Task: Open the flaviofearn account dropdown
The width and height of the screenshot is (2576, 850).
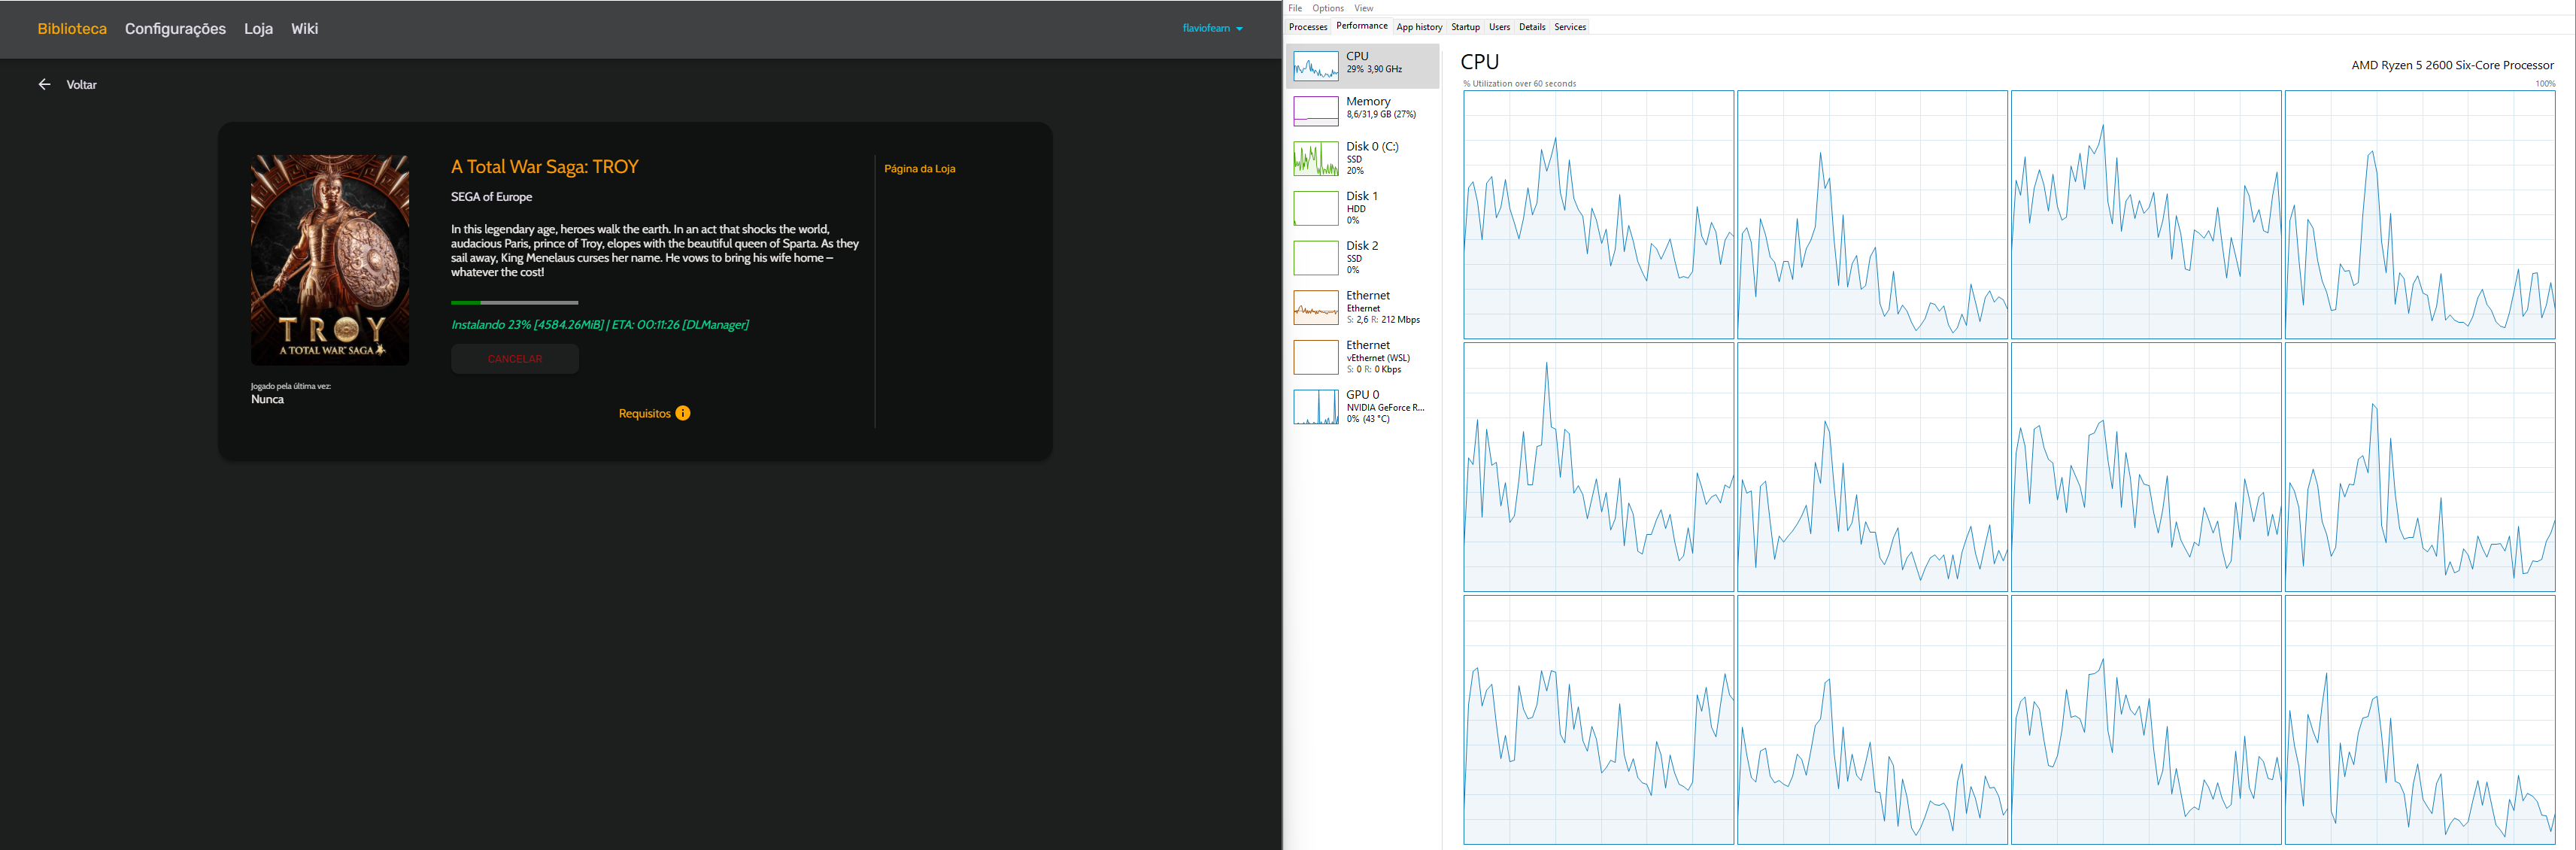Action: click(x=1212, y=28)
